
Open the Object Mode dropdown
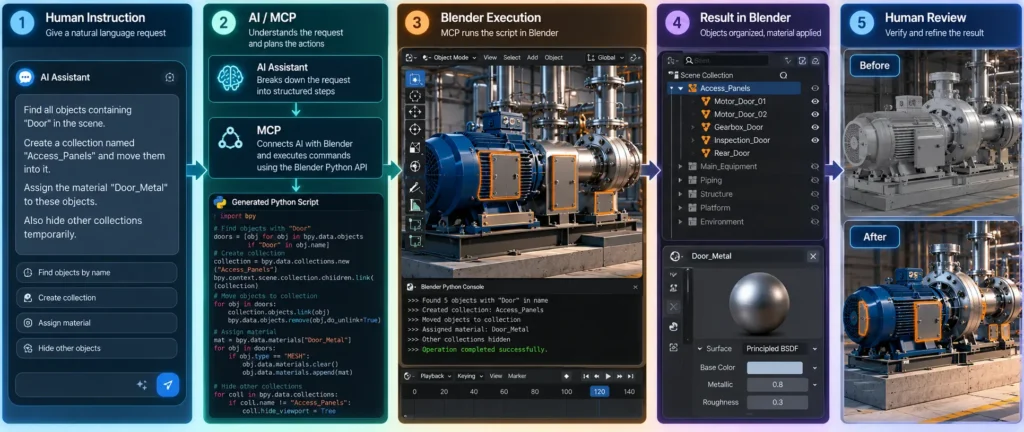(x=450, y=57)
